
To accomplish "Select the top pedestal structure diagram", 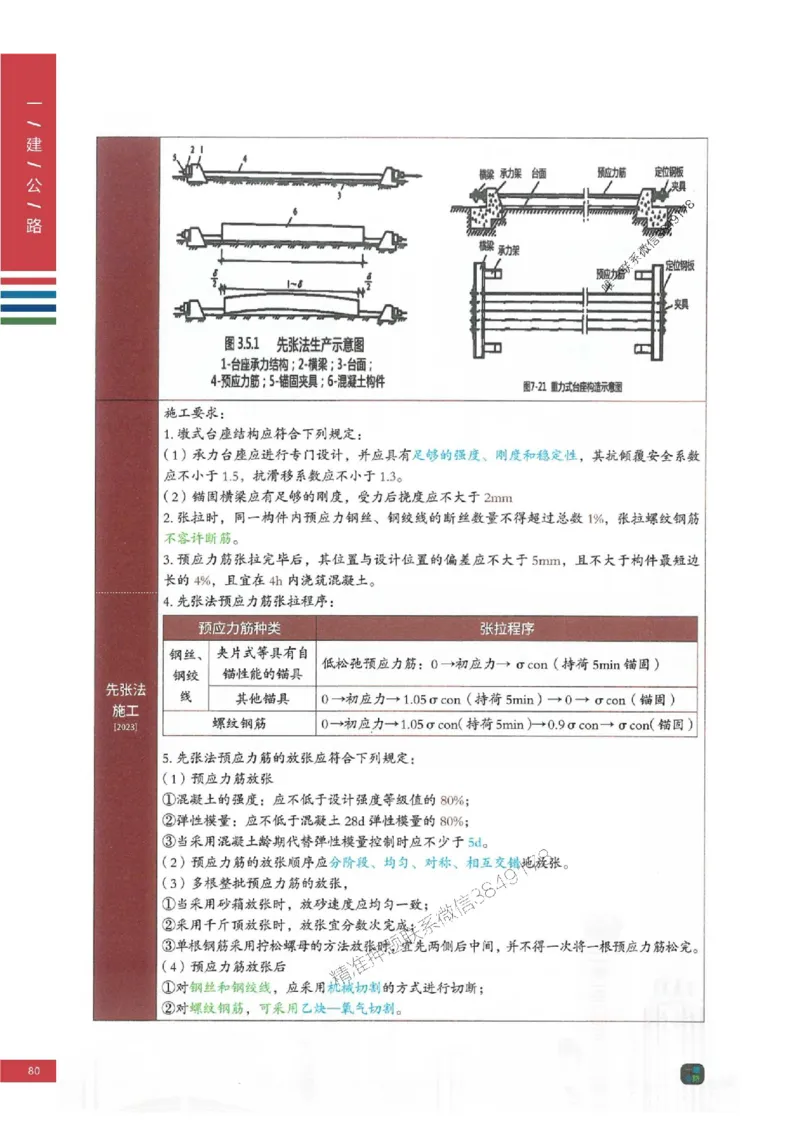I will [290, 170].
